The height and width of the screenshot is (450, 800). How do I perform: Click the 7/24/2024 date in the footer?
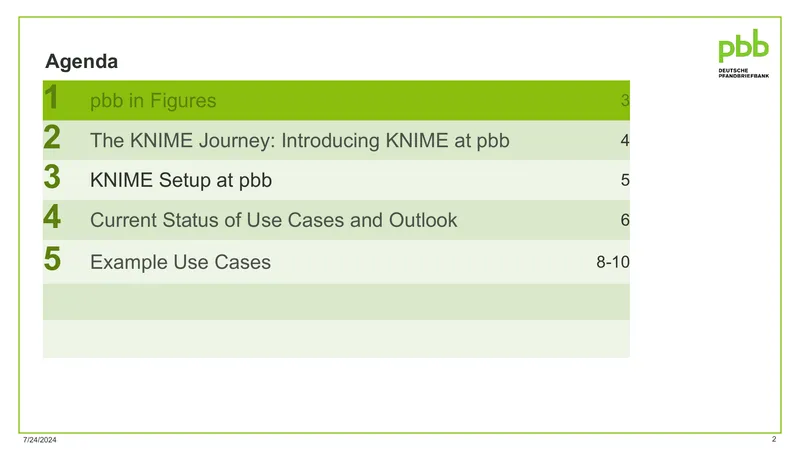[x=40, y=440]
